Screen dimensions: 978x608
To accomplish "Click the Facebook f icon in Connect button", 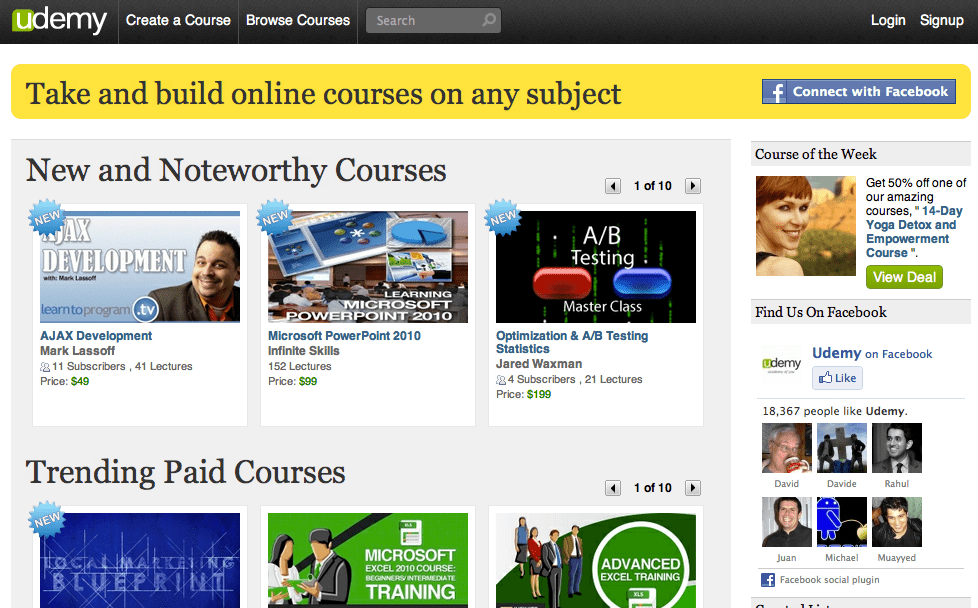I will 775,92.
